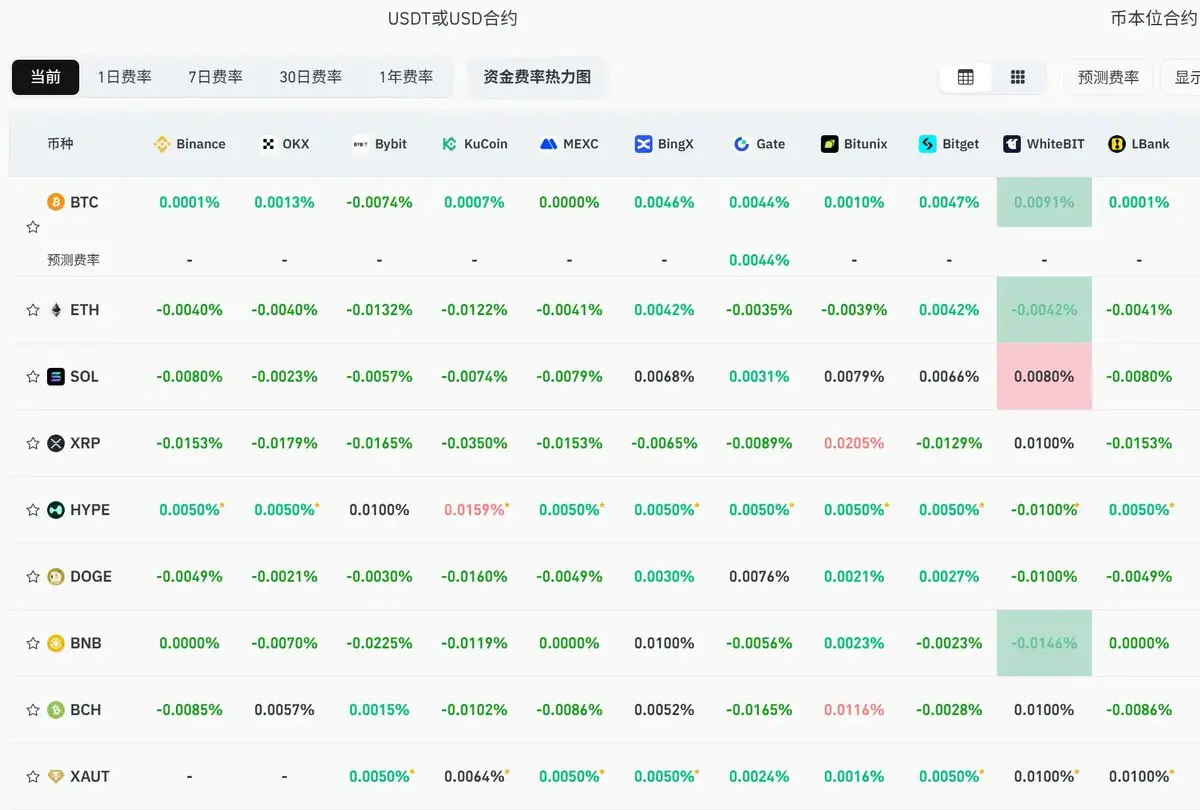Switch to grid view layout
This screenshot has height=810, width=1200.
(x=1018, y=77)
